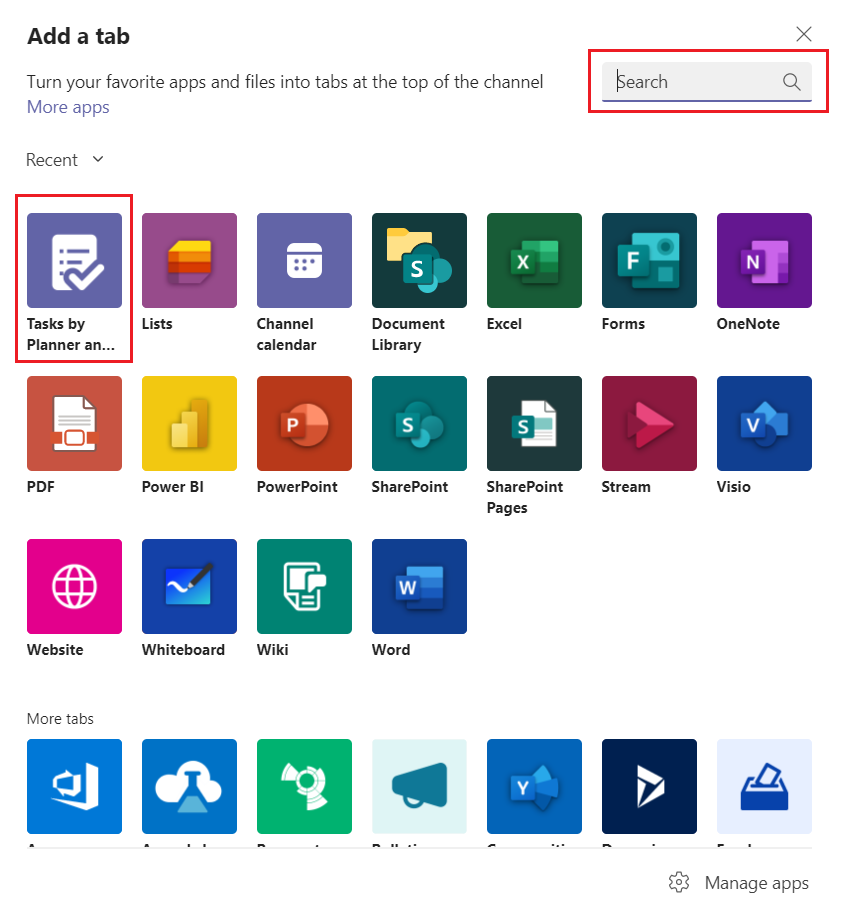Add a Word tab
This screenshot has width=842, height=918.
419,586
